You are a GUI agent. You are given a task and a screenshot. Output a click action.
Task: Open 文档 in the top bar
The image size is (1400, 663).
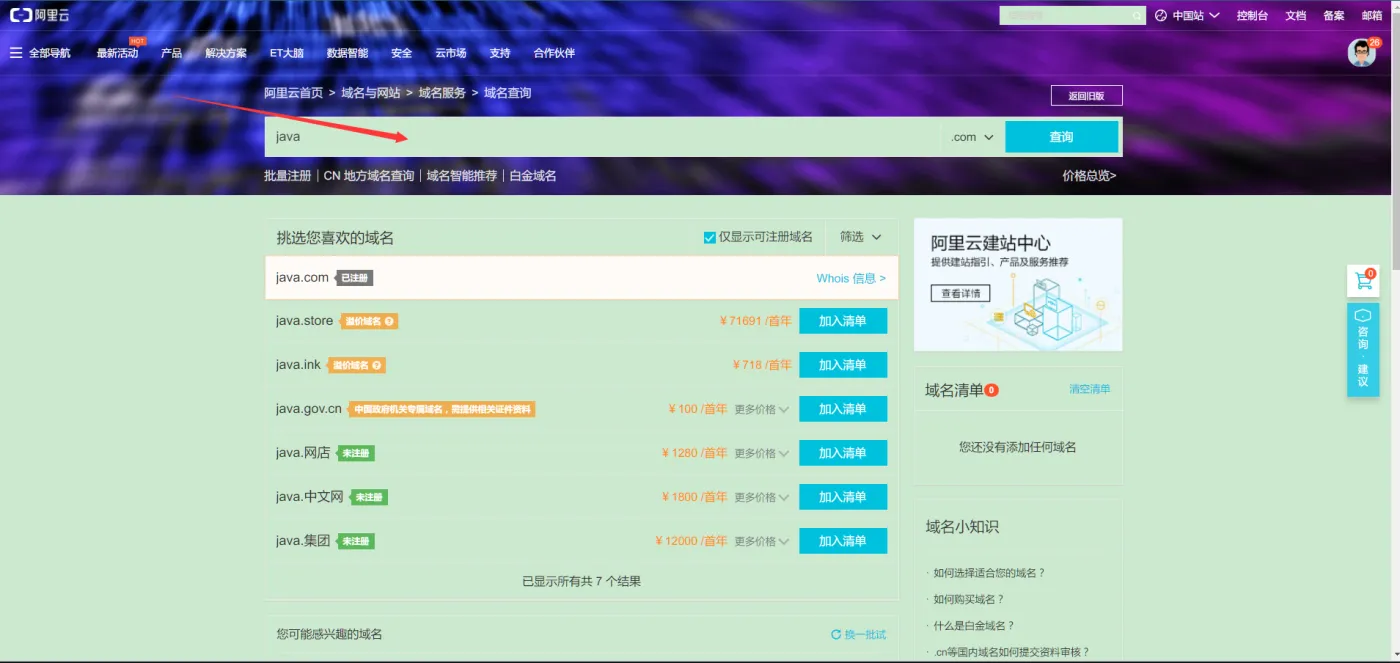(x=1296, y=16)
